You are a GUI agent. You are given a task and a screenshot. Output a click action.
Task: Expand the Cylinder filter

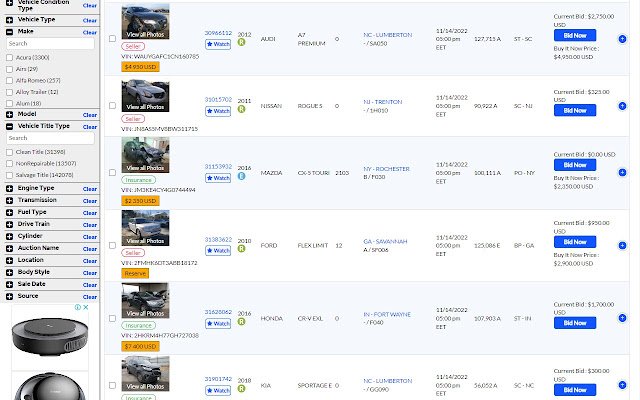click(x=9, y=236)
